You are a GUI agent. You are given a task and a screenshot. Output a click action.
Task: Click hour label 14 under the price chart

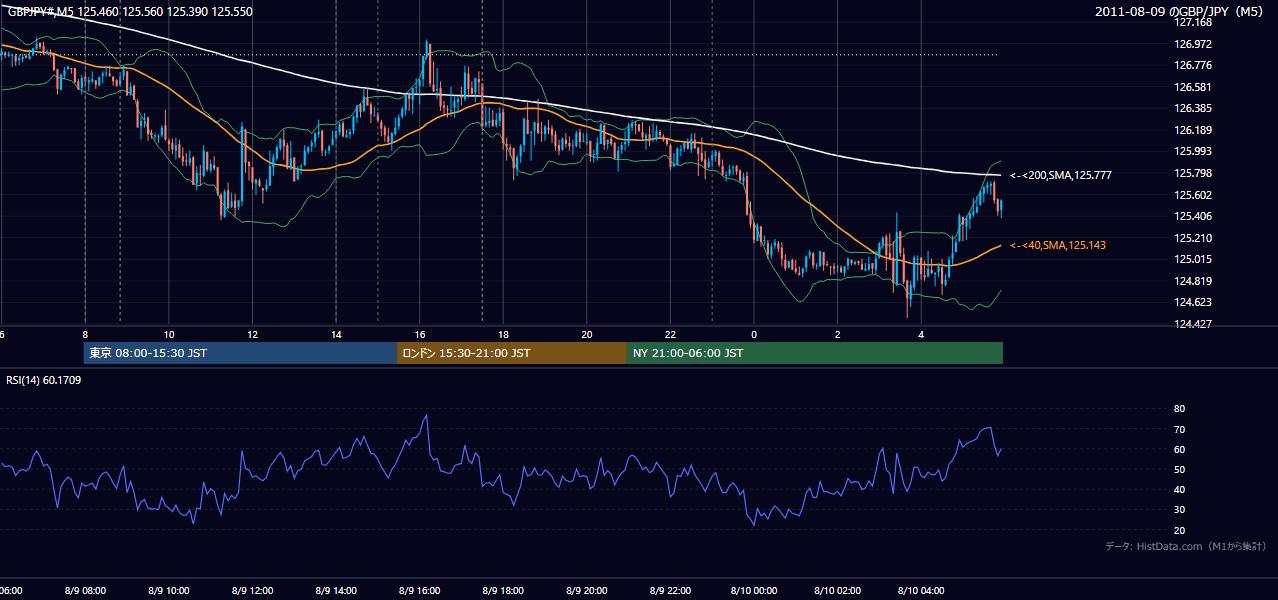pos(336,334)
